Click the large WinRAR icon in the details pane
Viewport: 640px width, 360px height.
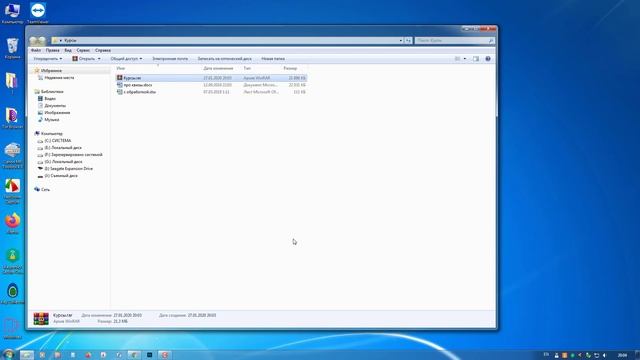(41, 318)
